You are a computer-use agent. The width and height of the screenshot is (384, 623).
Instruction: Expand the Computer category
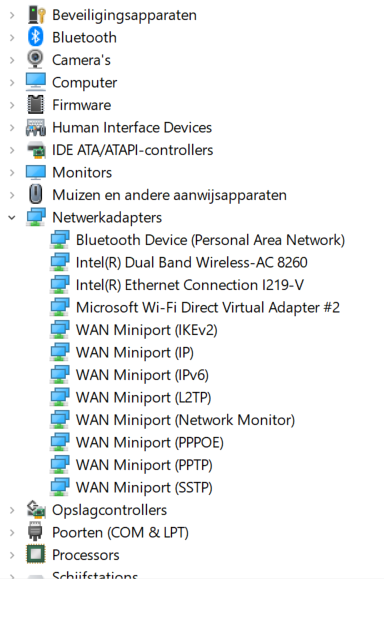(x=12, y=82)
